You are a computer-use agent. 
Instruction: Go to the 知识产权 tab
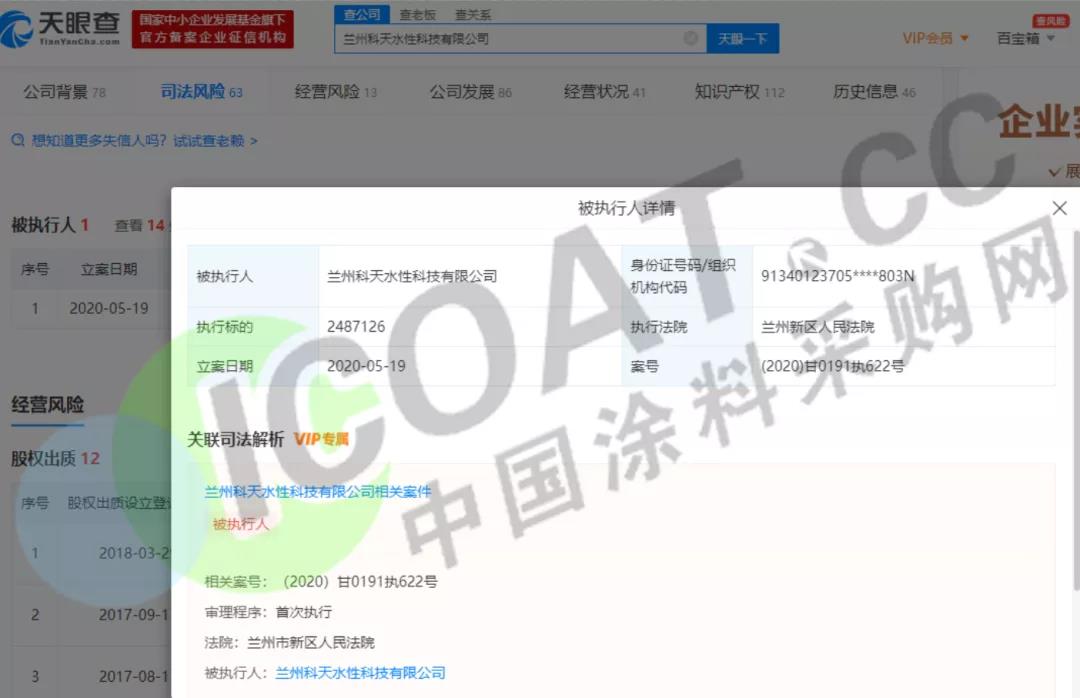click(739, 92)
